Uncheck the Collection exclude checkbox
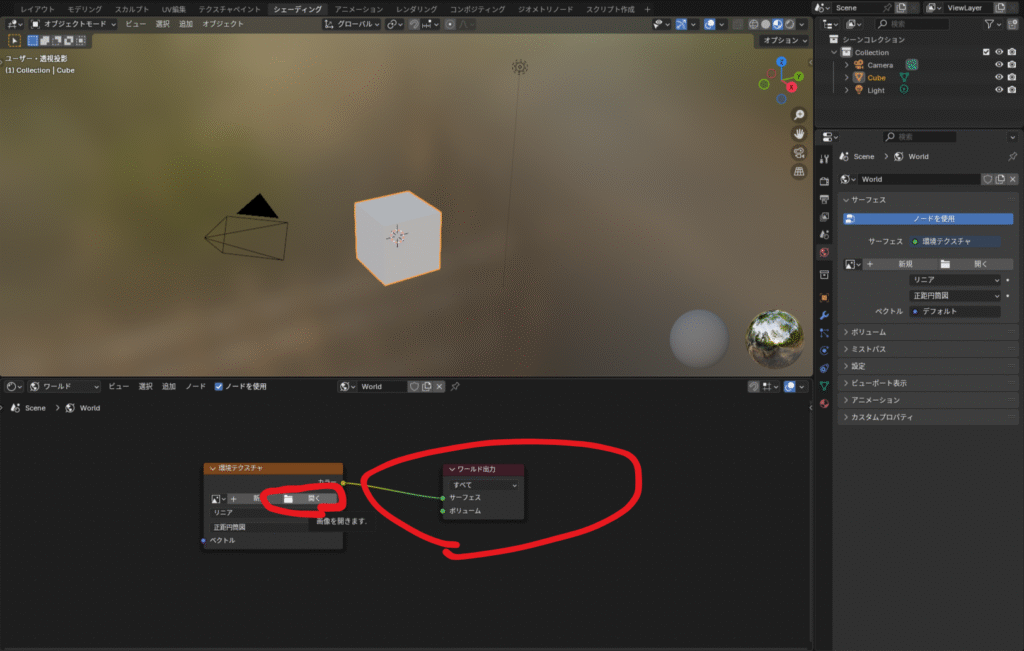The image size is (1024, 651). [x=986, y=52]
